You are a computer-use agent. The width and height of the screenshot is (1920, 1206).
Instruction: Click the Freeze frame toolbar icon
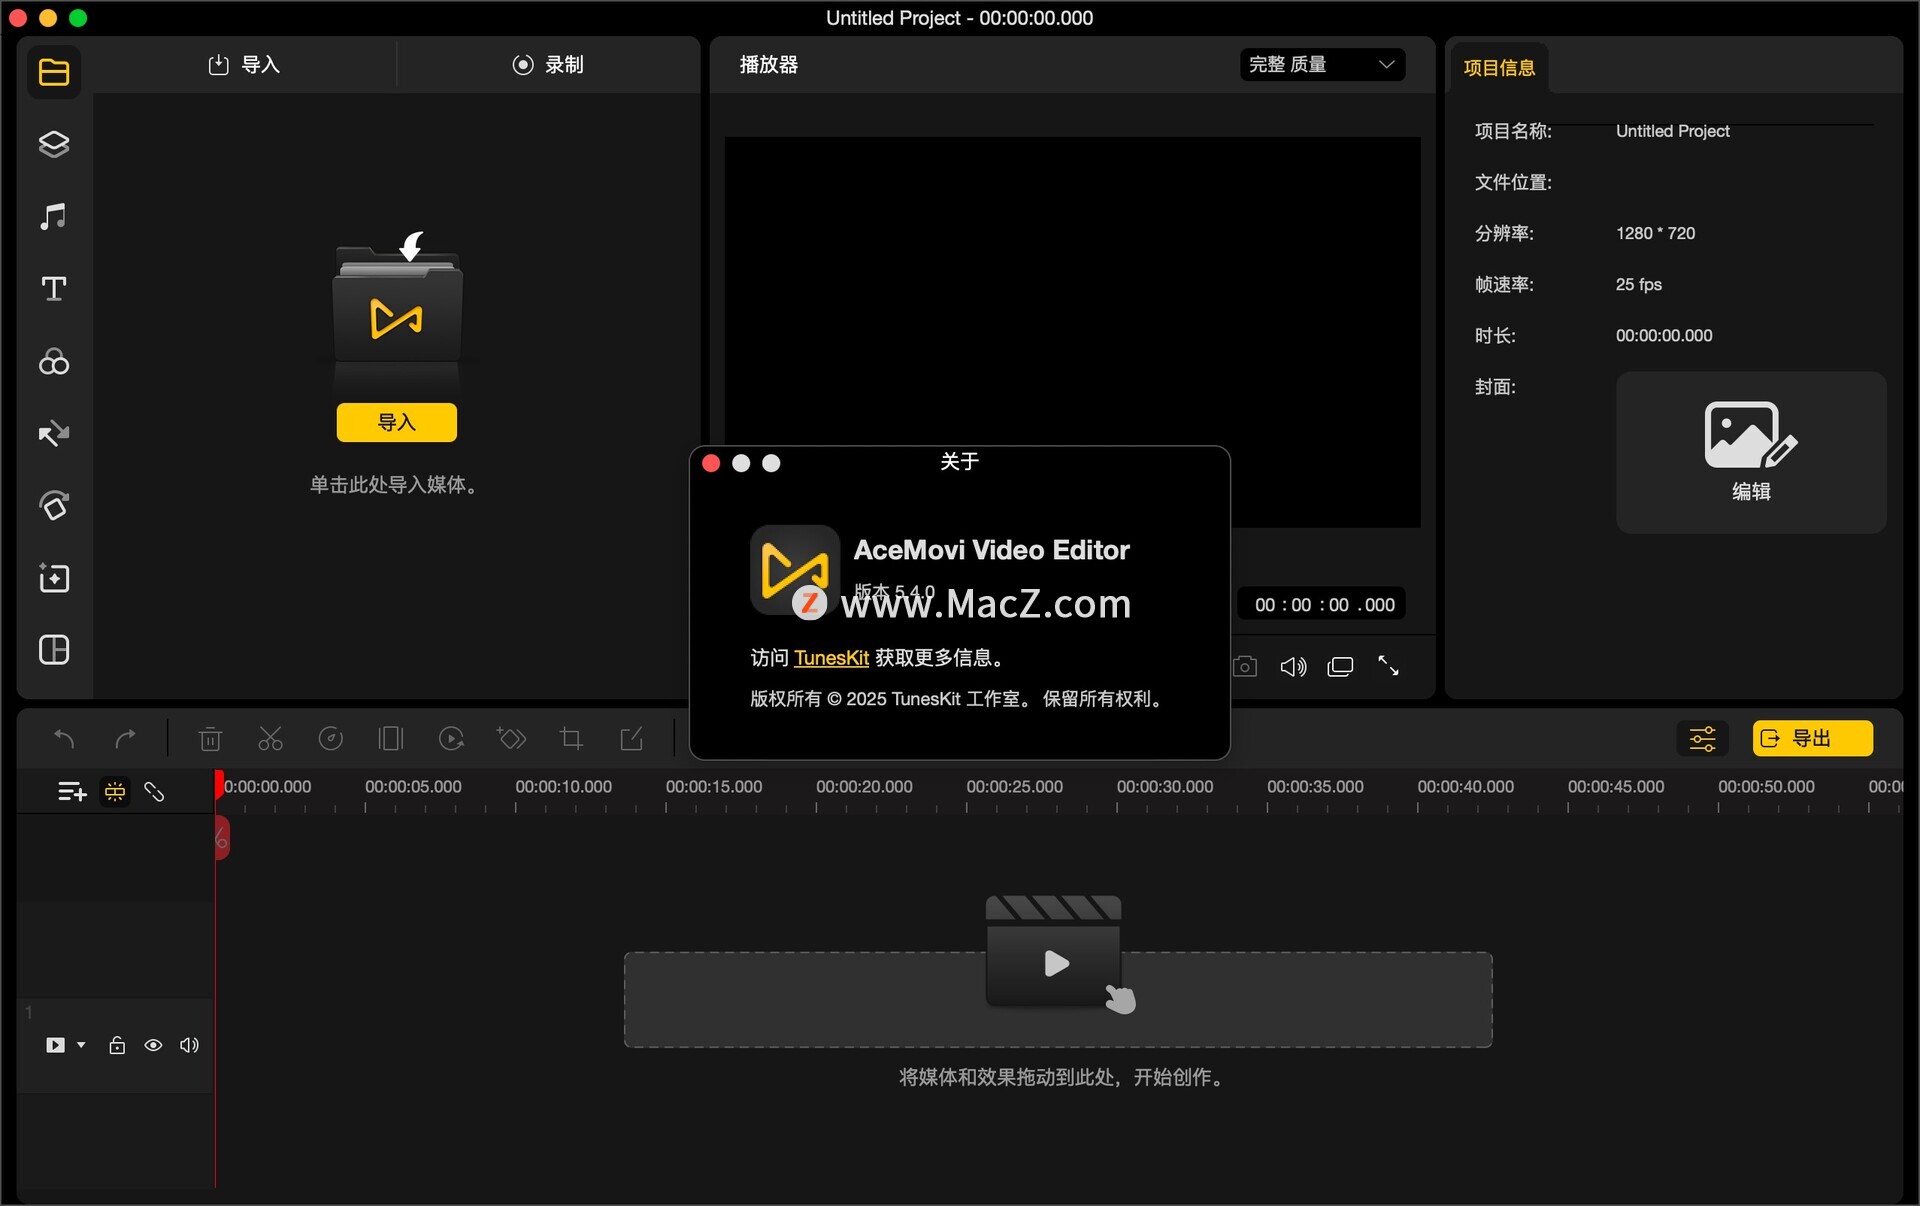(390, 739)
